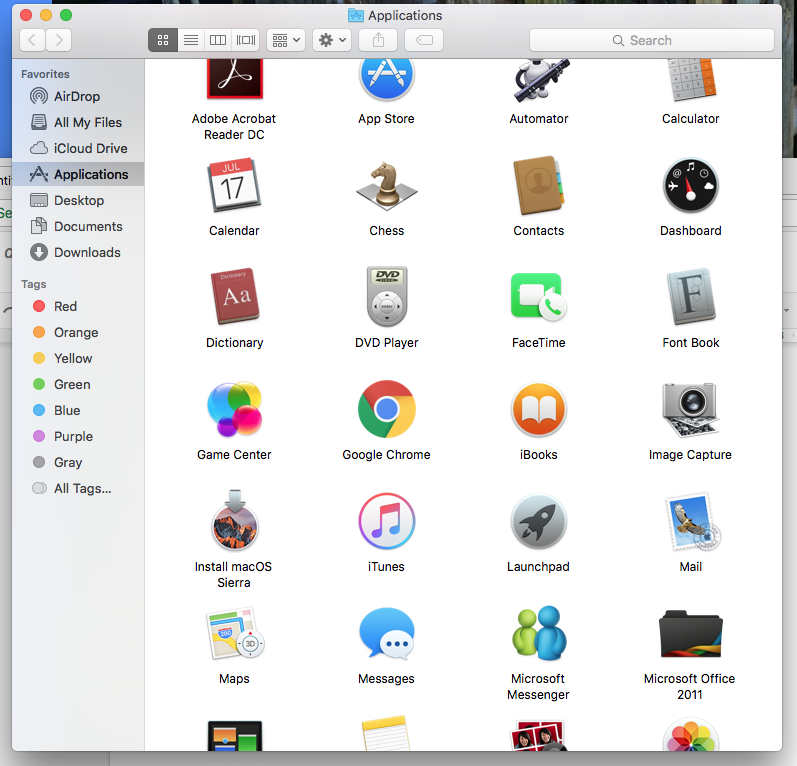Viewport: 797px width, 766px height.
Task: Click the Finder Search field
Action: coord(652,40)
